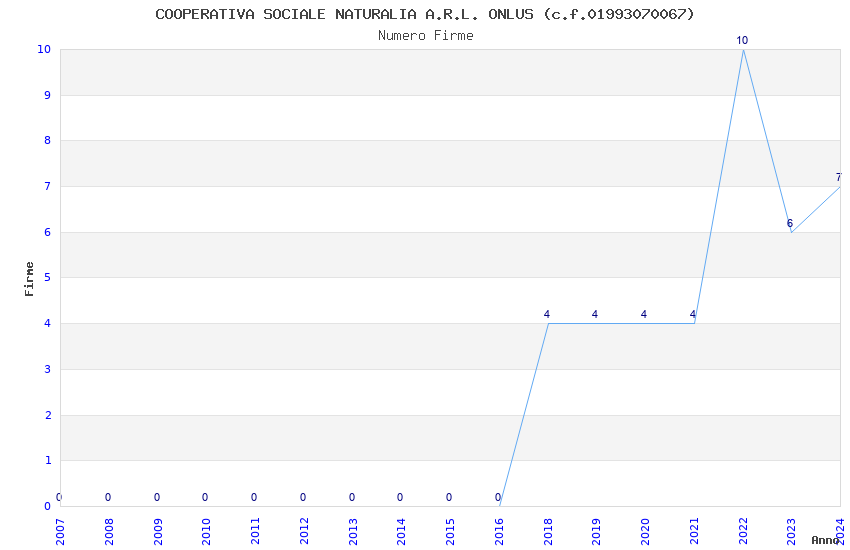
Task: Click the data label 4 above 2021
Action: [x=693, y=314]
